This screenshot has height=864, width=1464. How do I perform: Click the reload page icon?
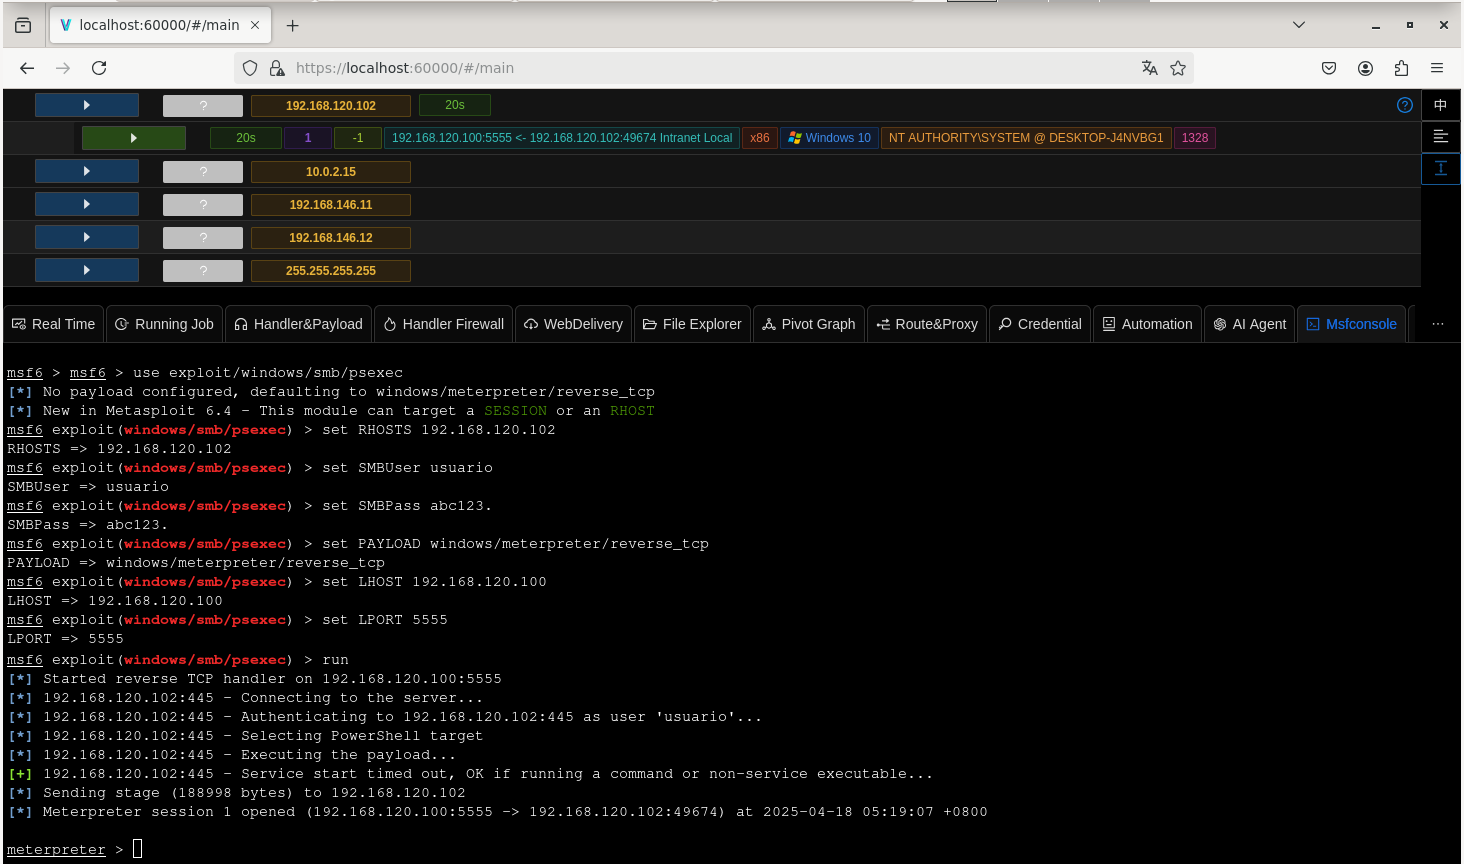pyautogui.click(x=99, y=68)
